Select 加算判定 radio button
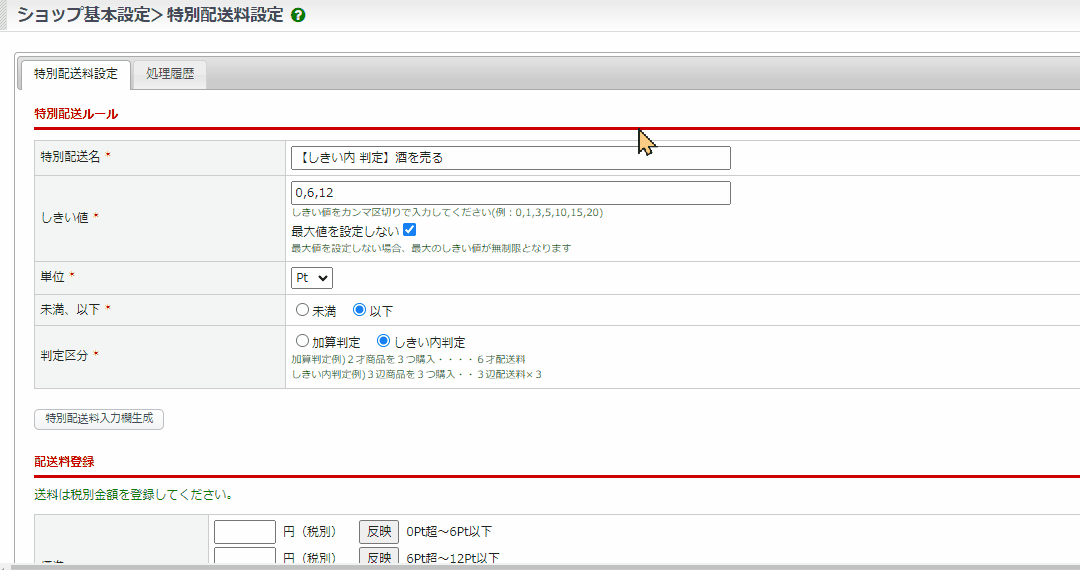Screen dimensions: 1080x570 302,341
